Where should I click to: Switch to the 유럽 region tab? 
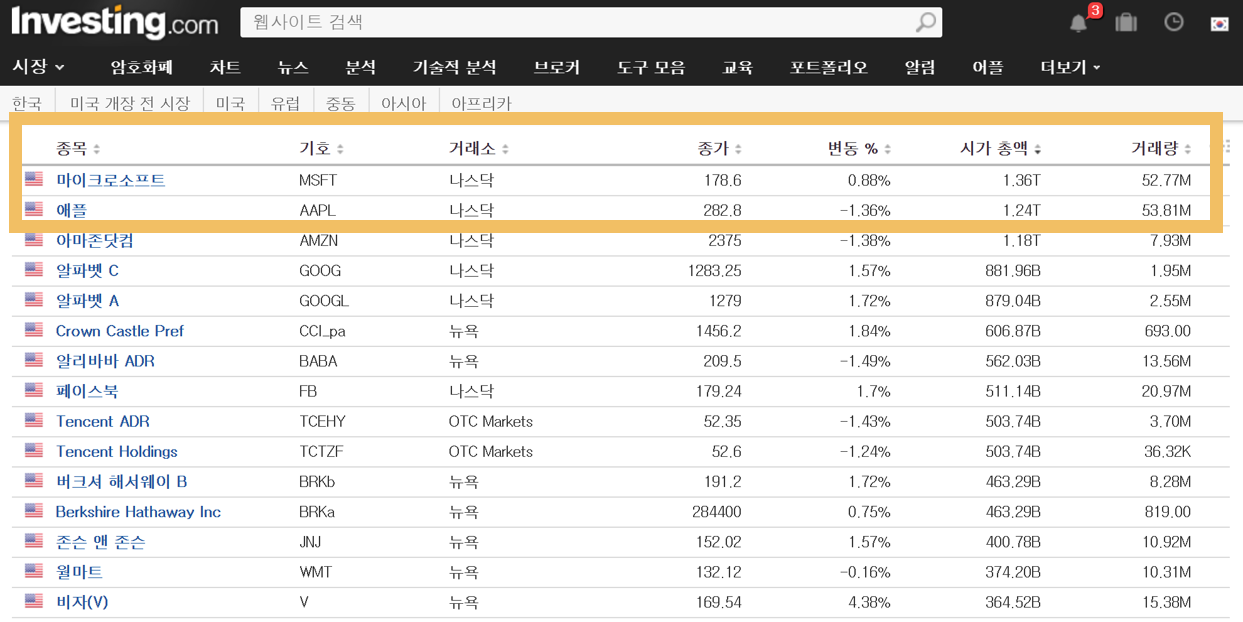[285, 103]
